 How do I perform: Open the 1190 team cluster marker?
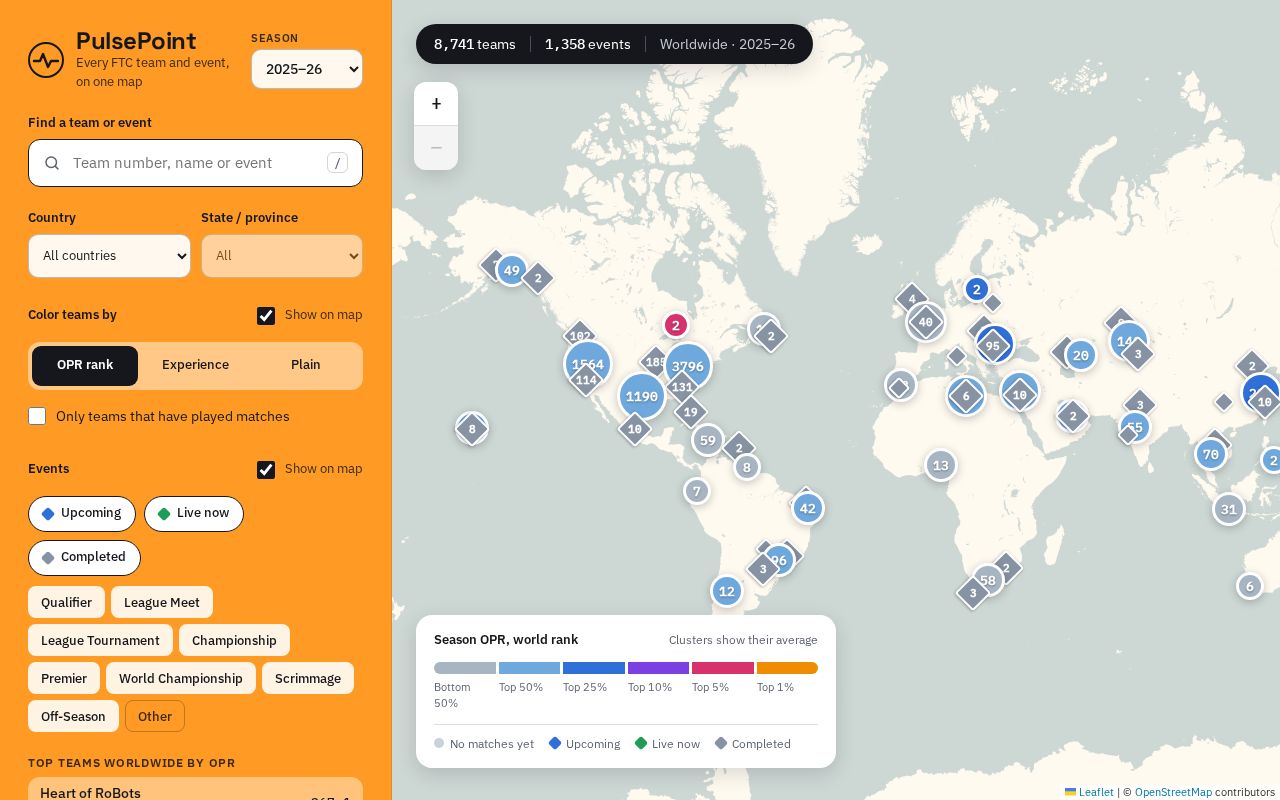[x=642, y=396]
